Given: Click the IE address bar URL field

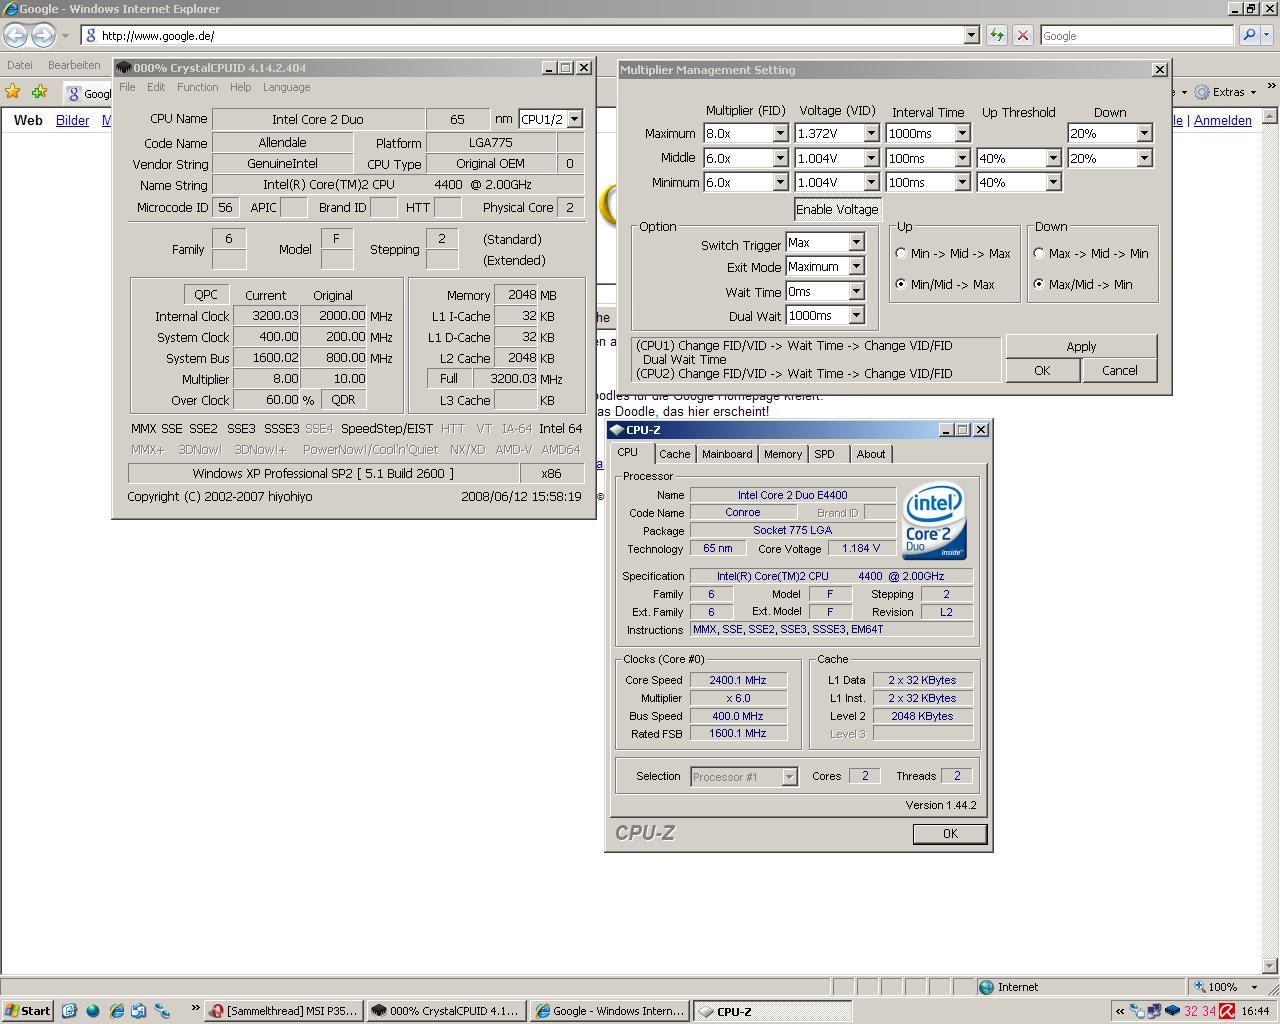Looking at the screenshot, I should coord(530,35).
